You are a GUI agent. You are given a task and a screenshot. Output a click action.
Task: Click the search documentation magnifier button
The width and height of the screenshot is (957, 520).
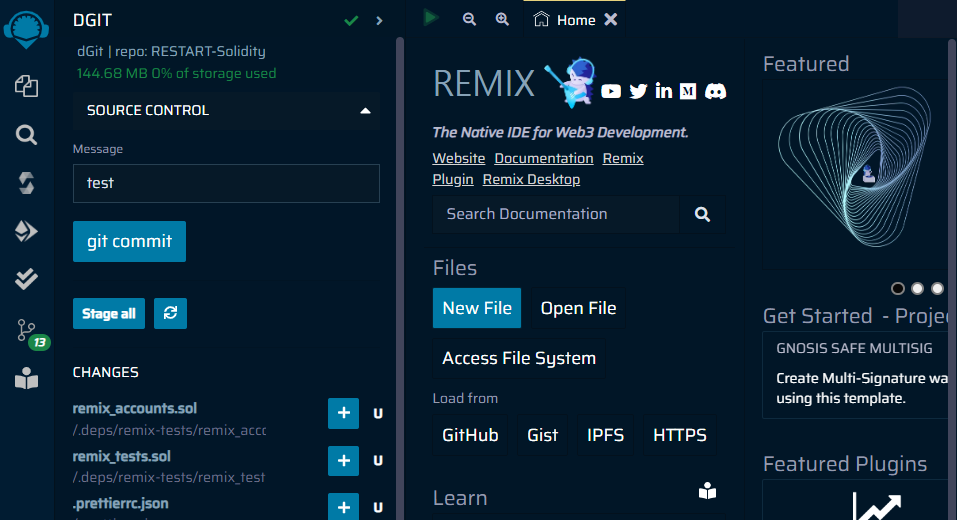[x=702, y=214]
